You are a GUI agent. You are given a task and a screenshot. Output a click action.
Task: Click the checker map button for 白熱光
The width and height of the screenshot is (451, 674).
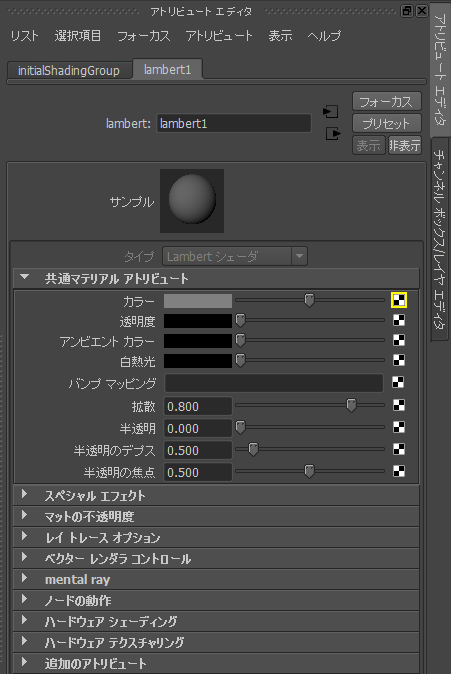(x=399, y=360)
